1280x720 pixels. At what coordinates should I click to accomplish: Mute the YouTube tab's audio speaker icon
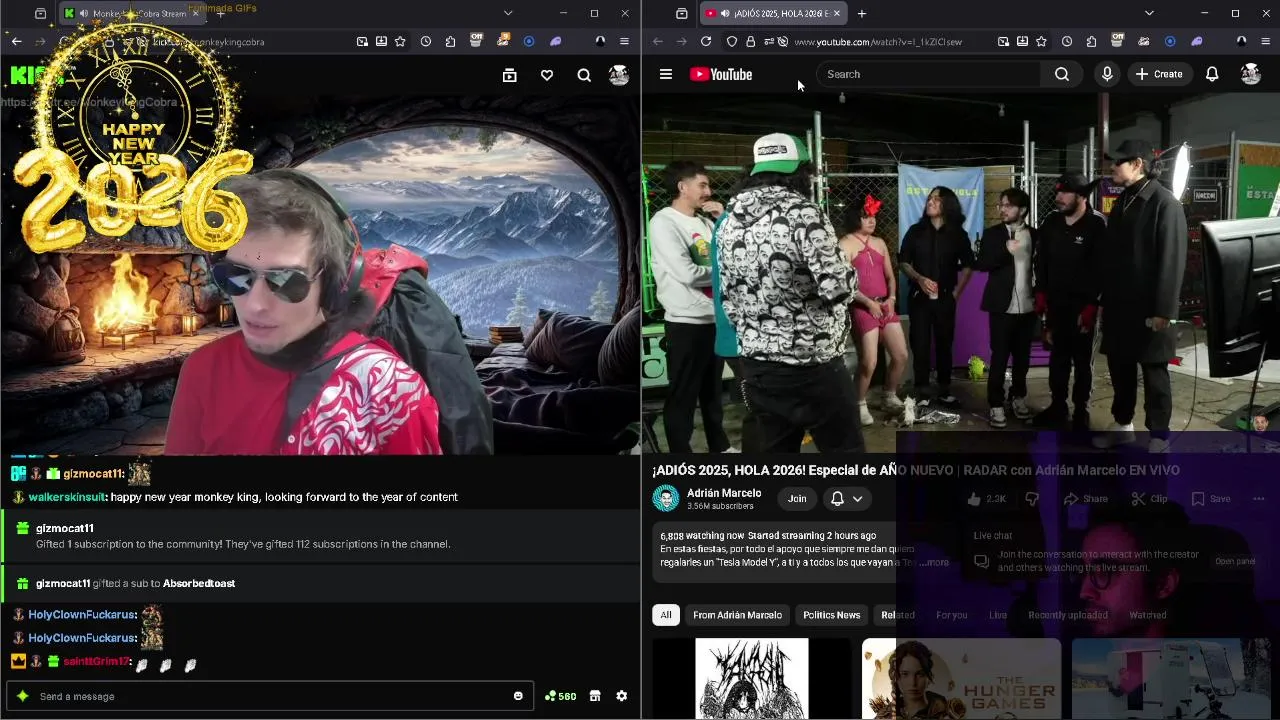[x=723, y=14]
